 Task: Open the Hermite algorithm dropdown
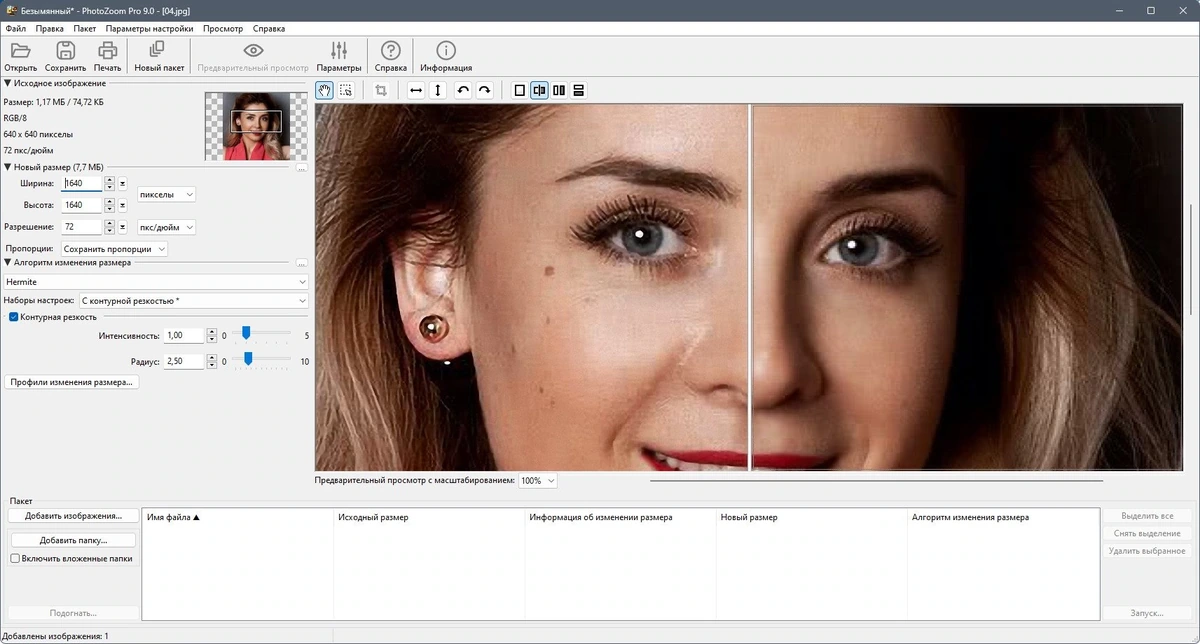coord(155,282)
